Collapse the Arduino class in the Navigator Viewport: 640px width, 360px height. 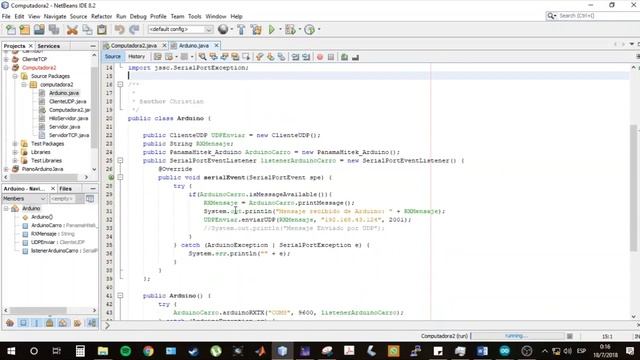click(x=6, y=209)
